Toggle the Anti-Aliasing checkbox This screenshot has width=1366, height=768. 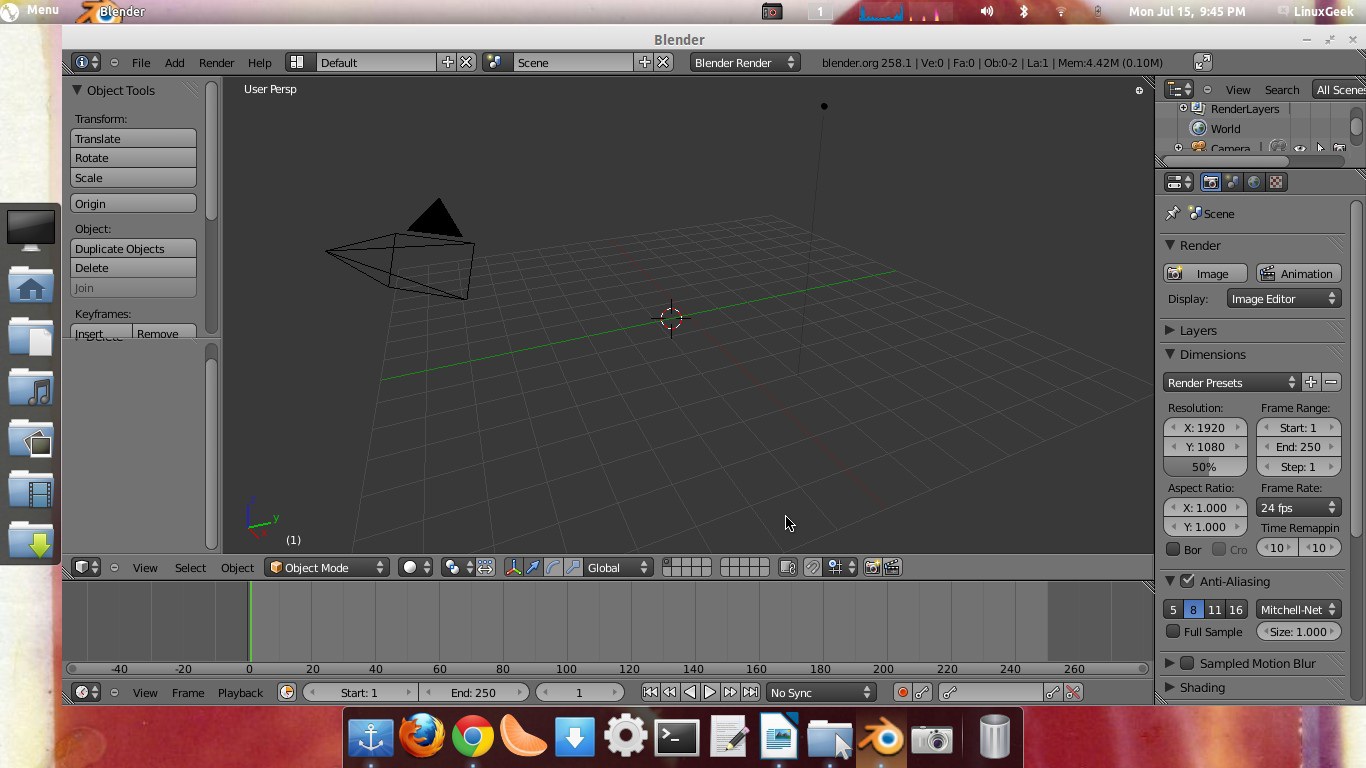(x=1187, y=581)
